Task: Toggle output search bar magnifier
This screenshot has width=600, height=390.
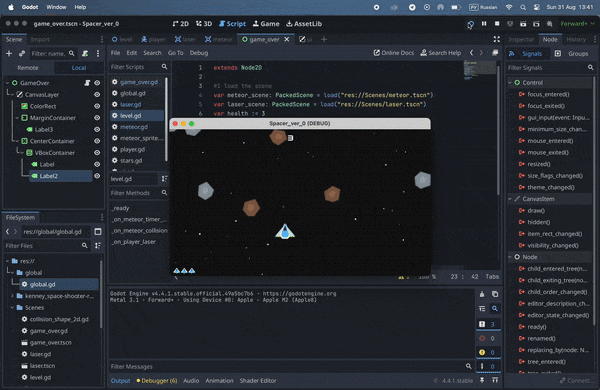Action: click(x=495, y=308)
